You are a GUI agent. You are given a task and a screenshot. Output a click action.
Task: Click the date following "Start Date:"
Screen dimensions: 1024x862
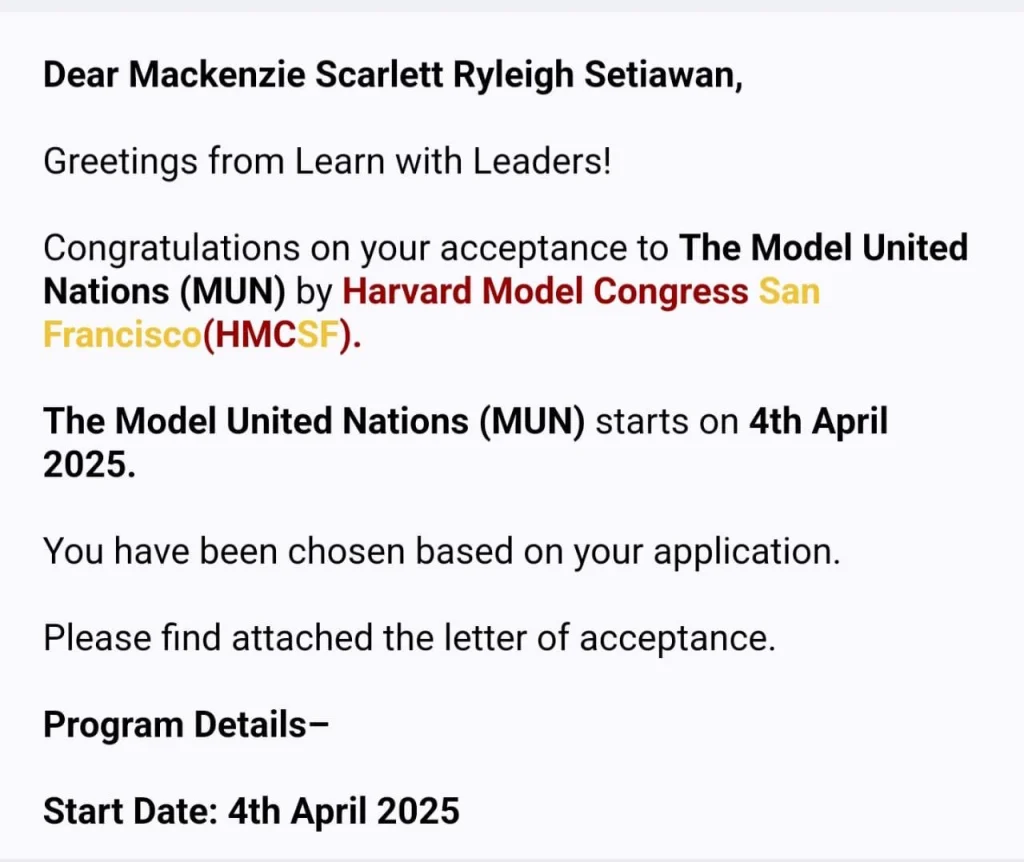343,809
